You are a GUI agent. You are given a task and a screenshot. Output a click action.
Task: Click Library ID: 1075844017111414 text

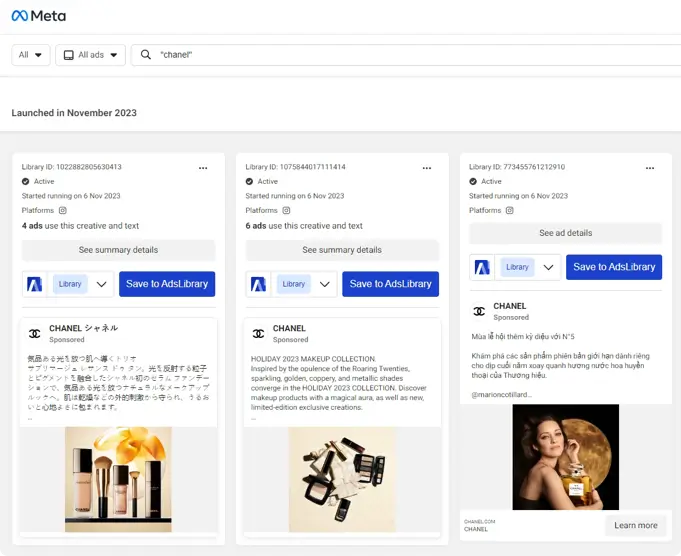pyautogui.click(x=295, y=167)
